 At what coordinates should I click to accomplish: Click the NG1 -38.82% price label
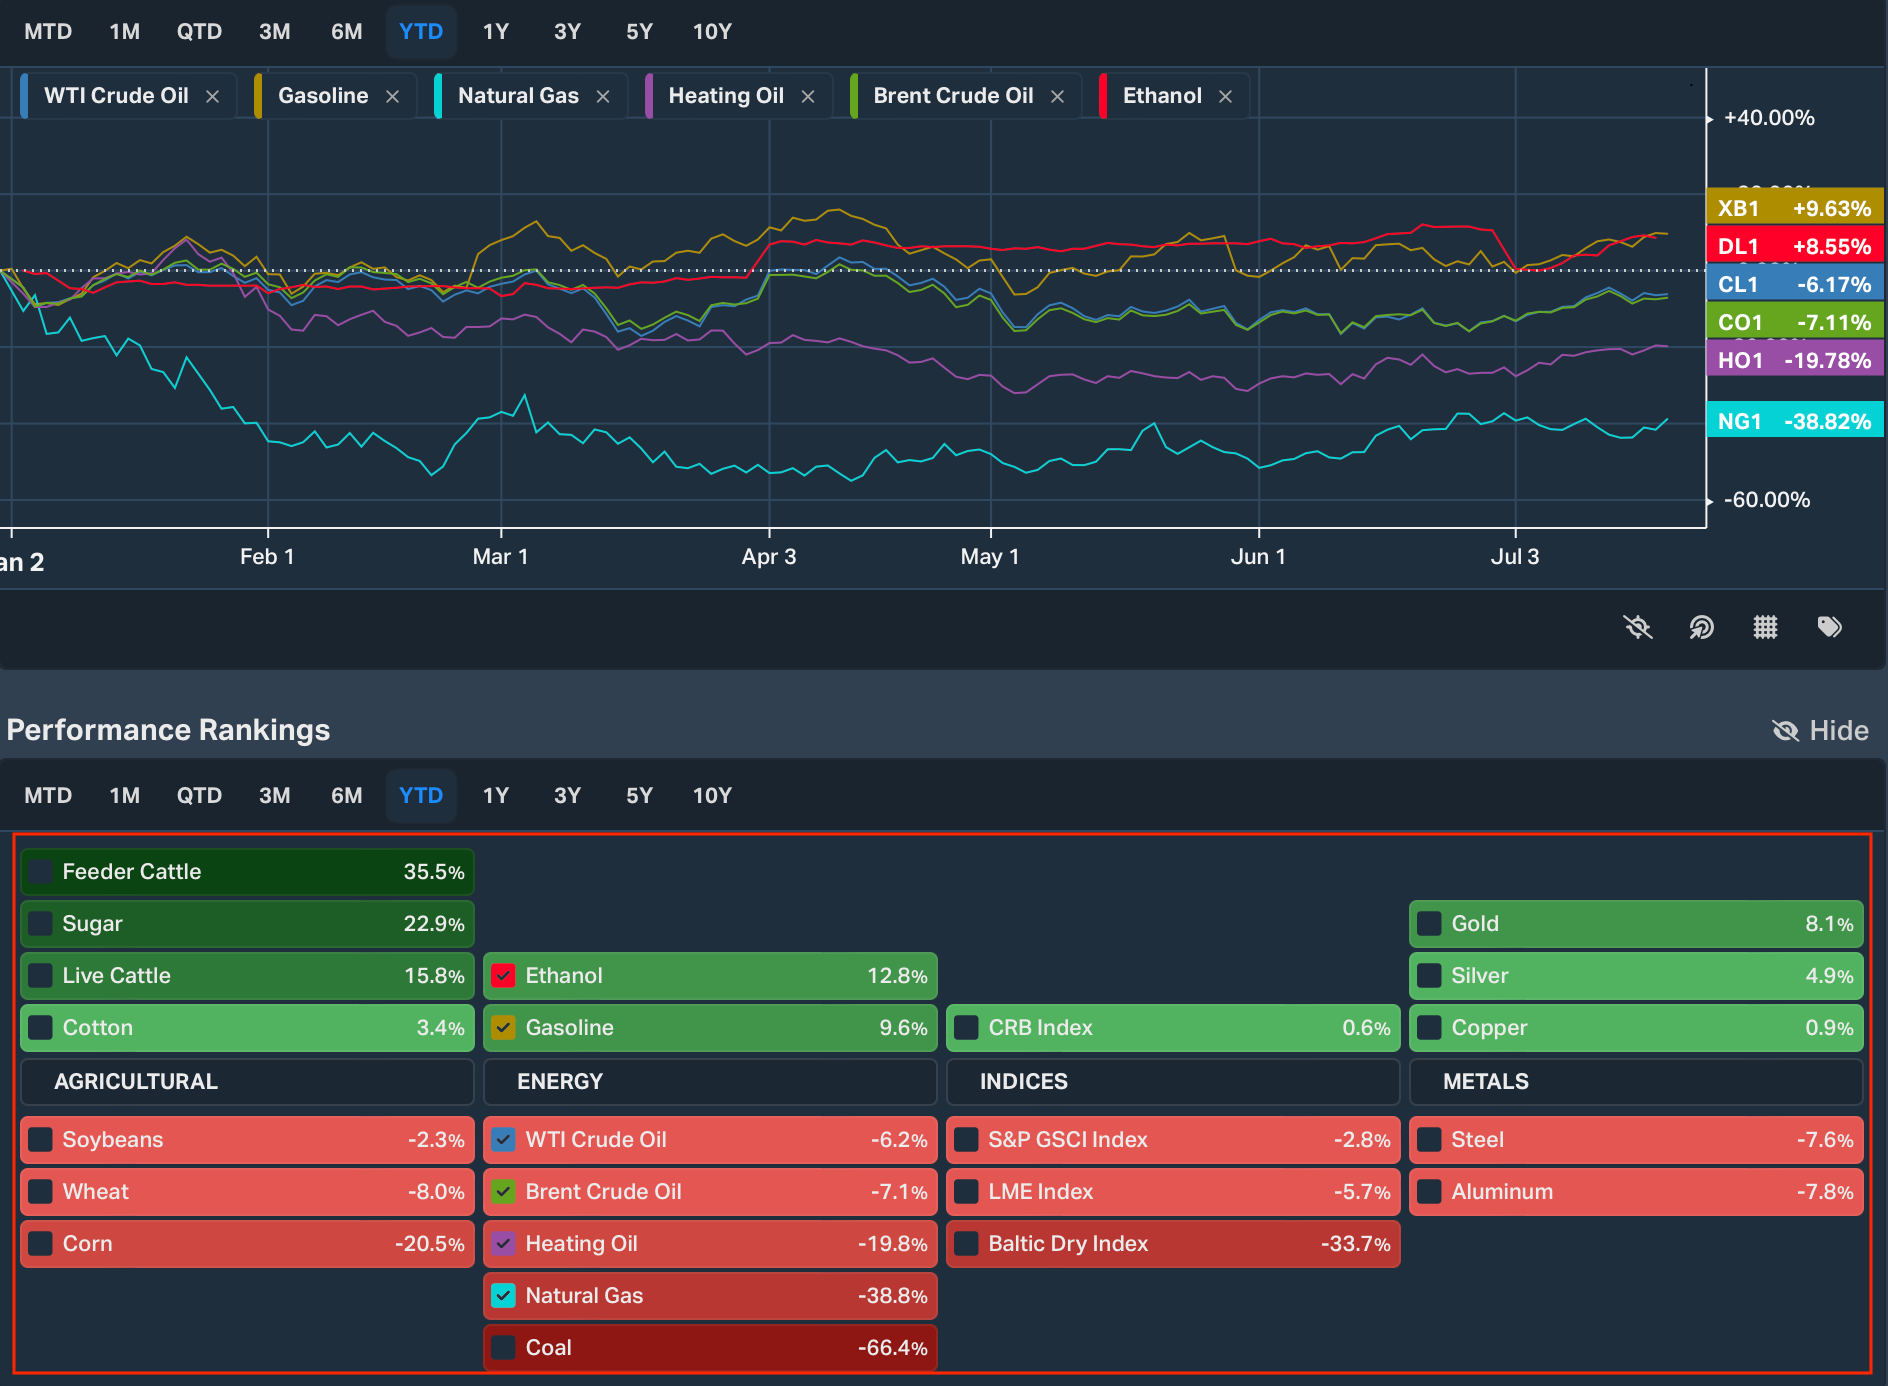tap(1795, 421)
